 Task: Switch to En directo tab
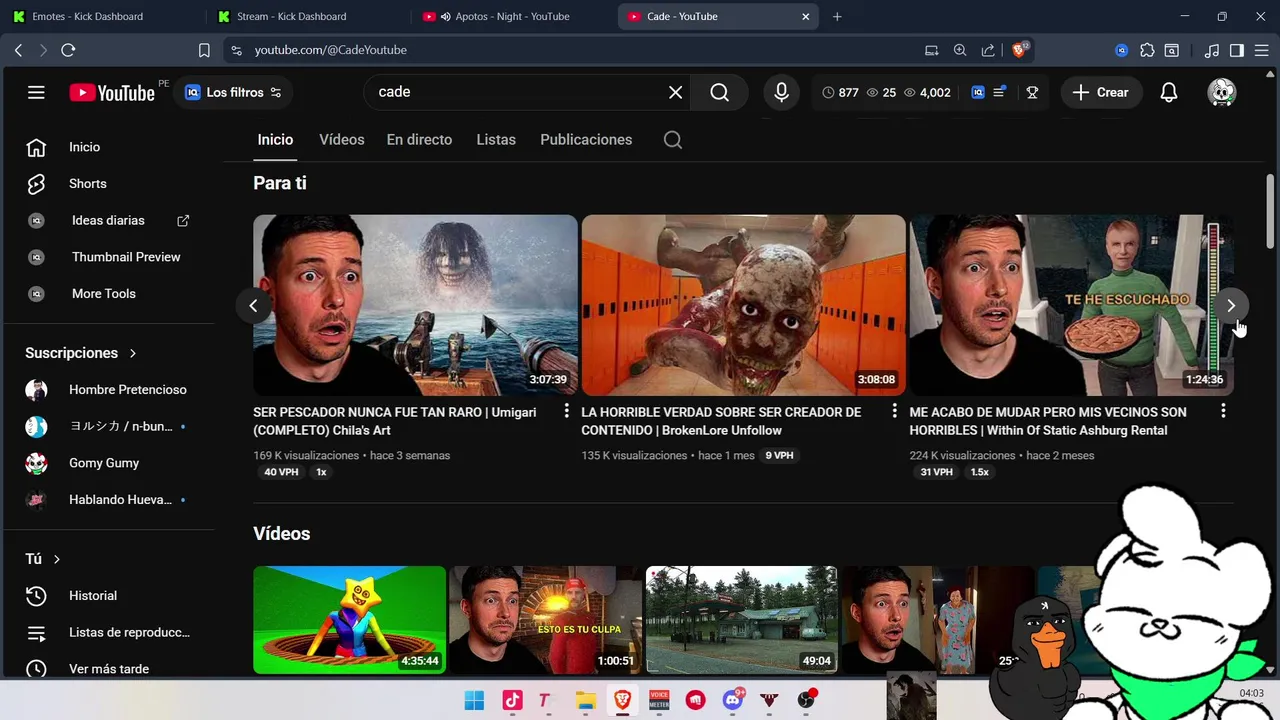click(x=419, y=140)
